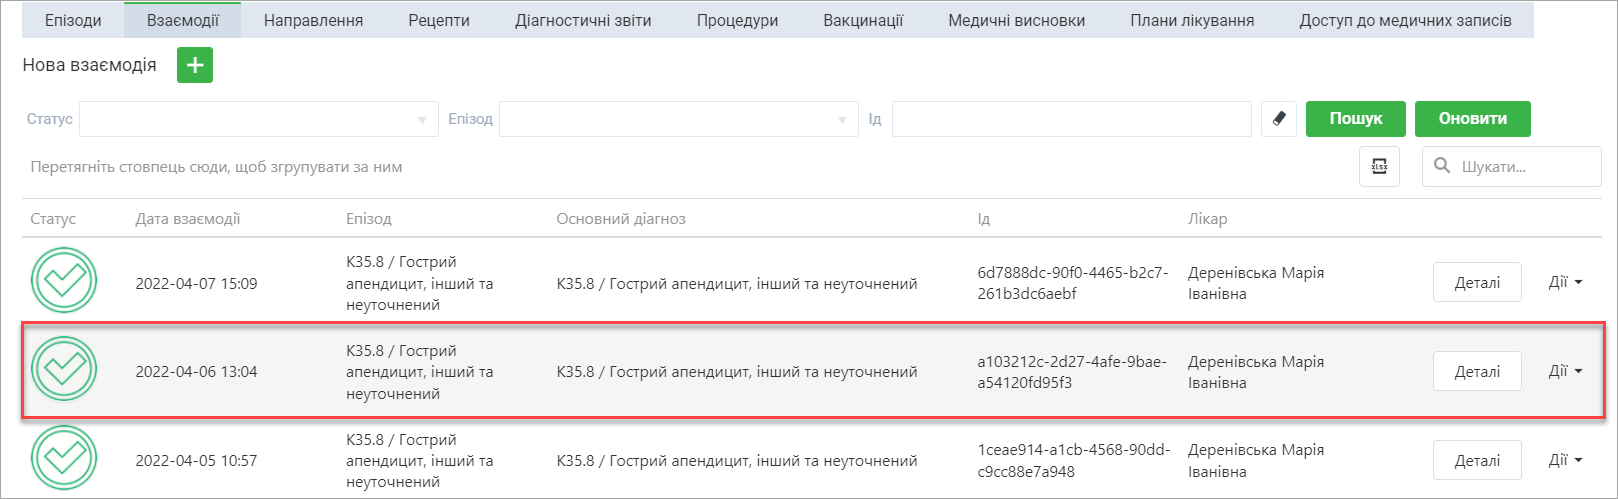This screenshot has height=499, width=1618.
Task: Click the green plus icon for Нова взаємодія
Action: (195, 65)
